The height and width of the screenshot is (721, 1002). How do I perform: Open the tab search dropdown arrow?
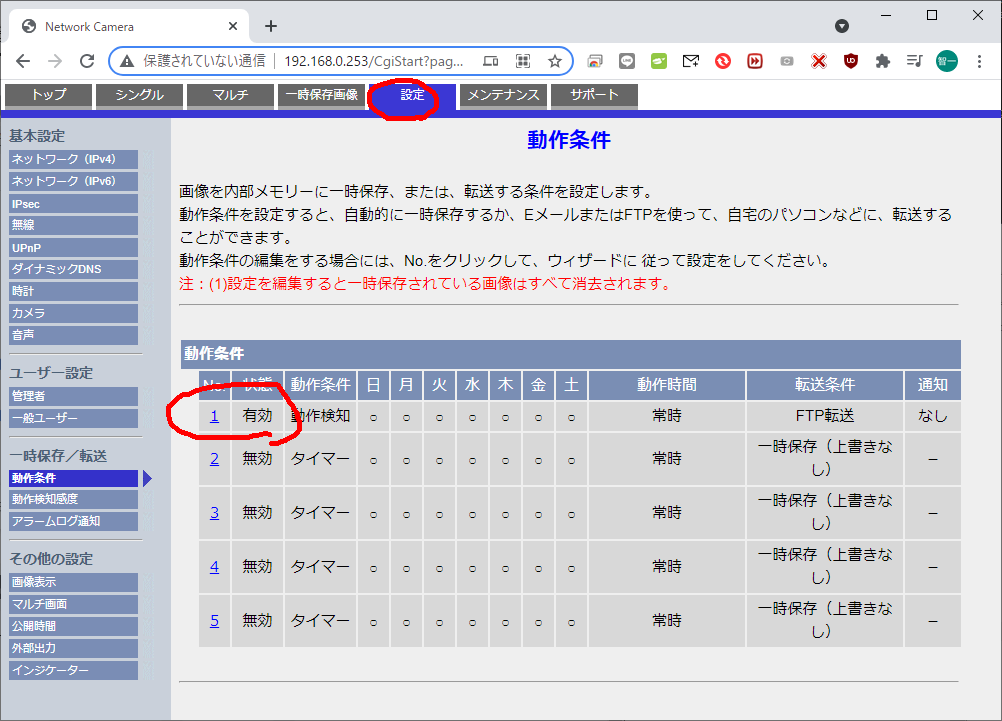(842, 26)
